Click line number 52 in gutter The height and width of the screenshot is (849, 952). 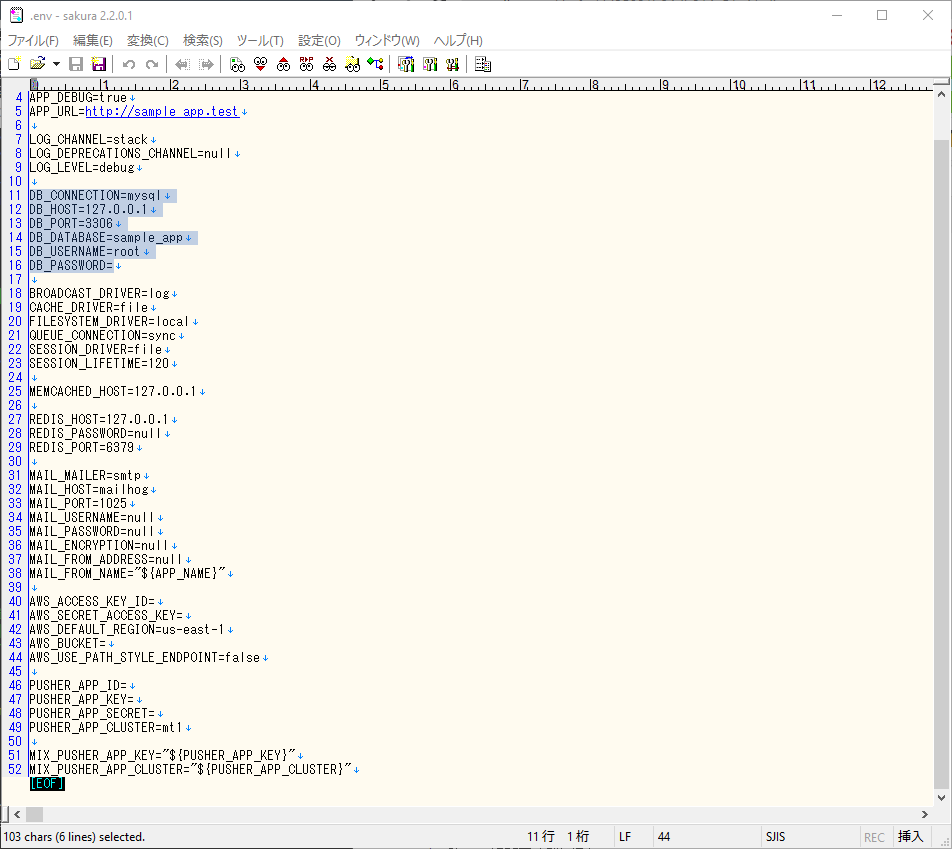point(15,769)
